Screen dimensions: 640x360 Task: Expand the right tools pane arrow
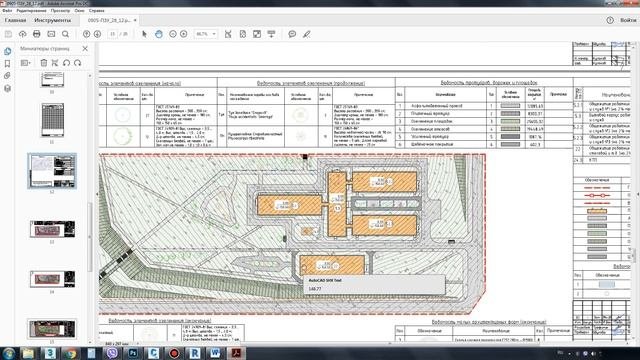pos(638,195)
